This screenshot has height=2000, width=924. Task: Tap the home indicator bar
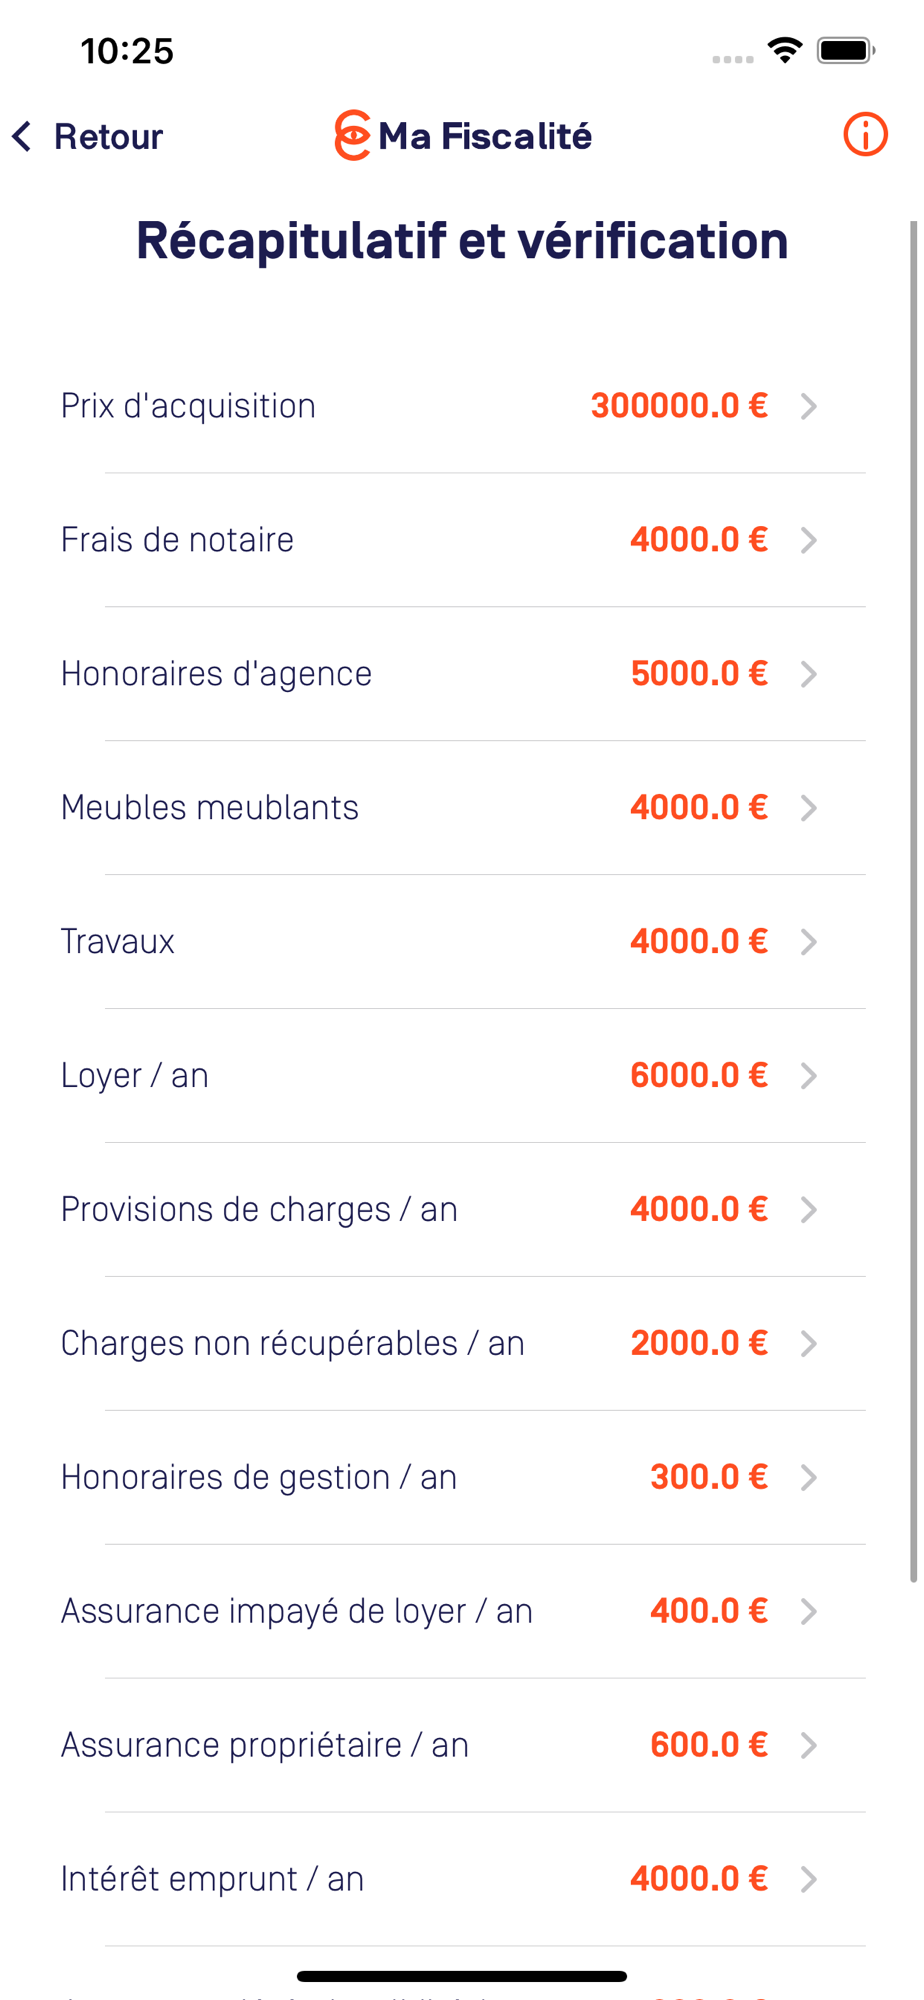coord(462,1976)
